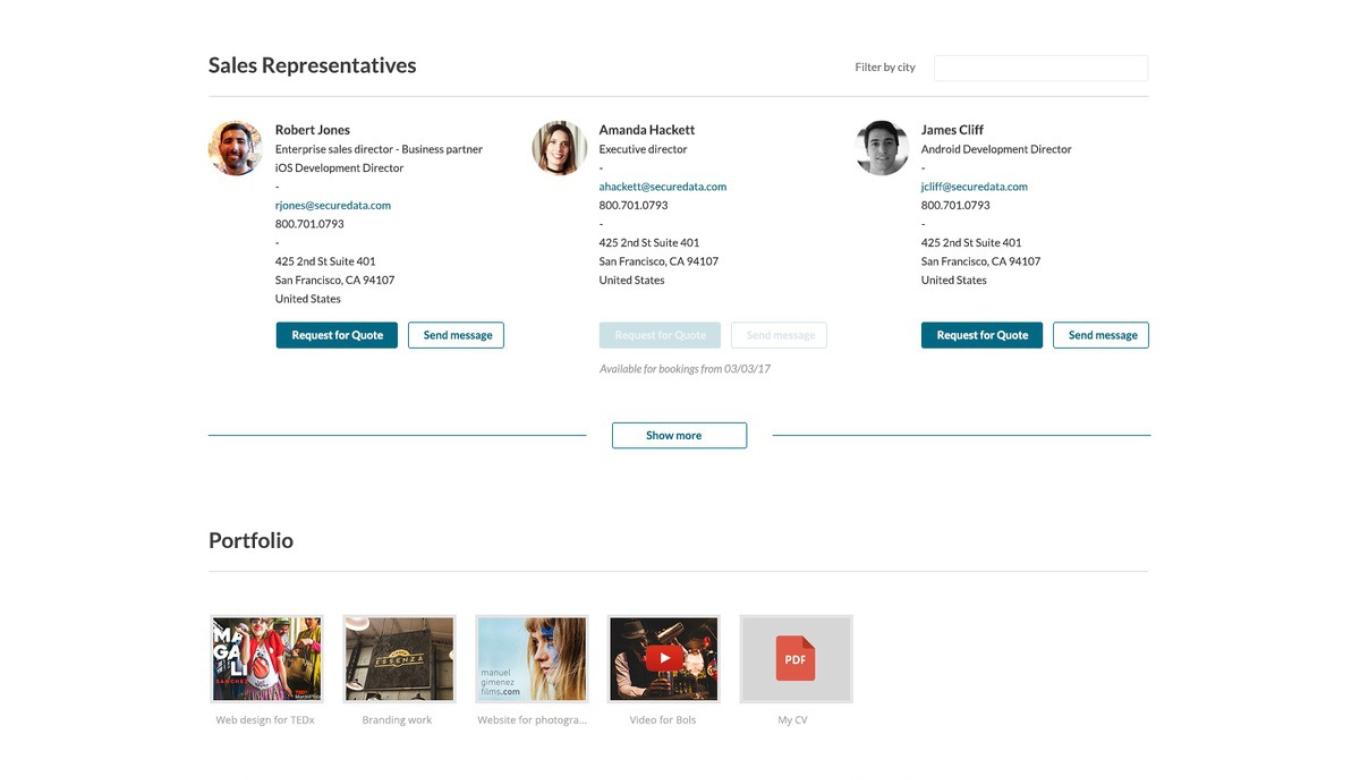Image resolution: width=1360 pixels, height=780 pixels.
Task: Open Web design for TEDx thumbnail
Action: [x=267, y=659]
